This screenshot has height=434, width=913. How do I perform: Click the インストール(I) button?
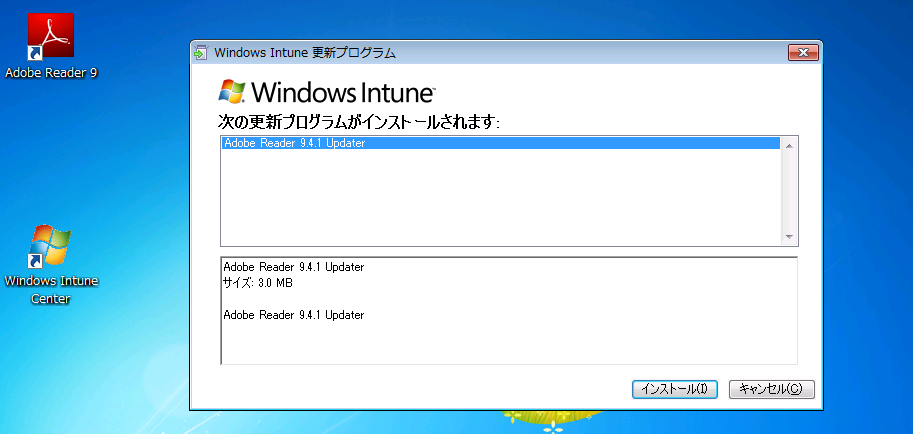674,389
